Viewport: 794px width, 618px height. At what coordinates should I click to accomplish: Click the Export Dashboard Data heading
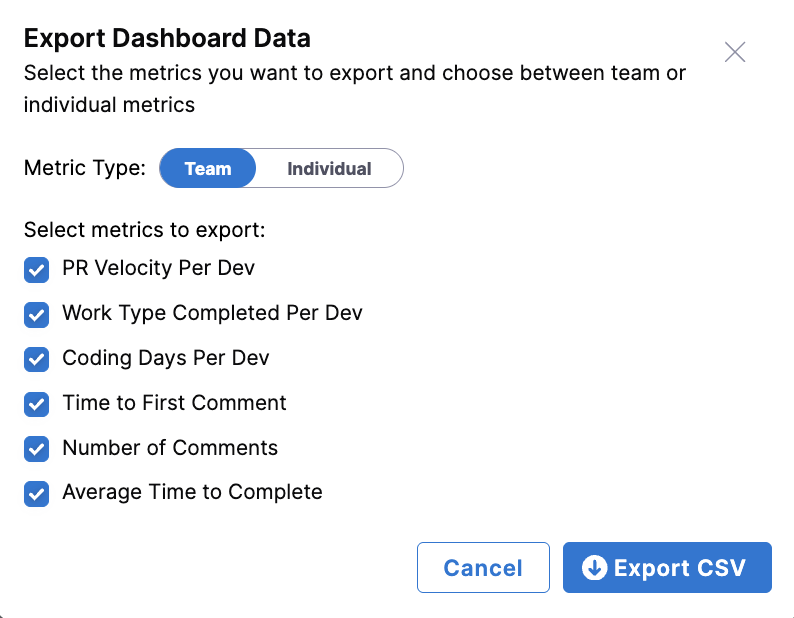(167, 39)
